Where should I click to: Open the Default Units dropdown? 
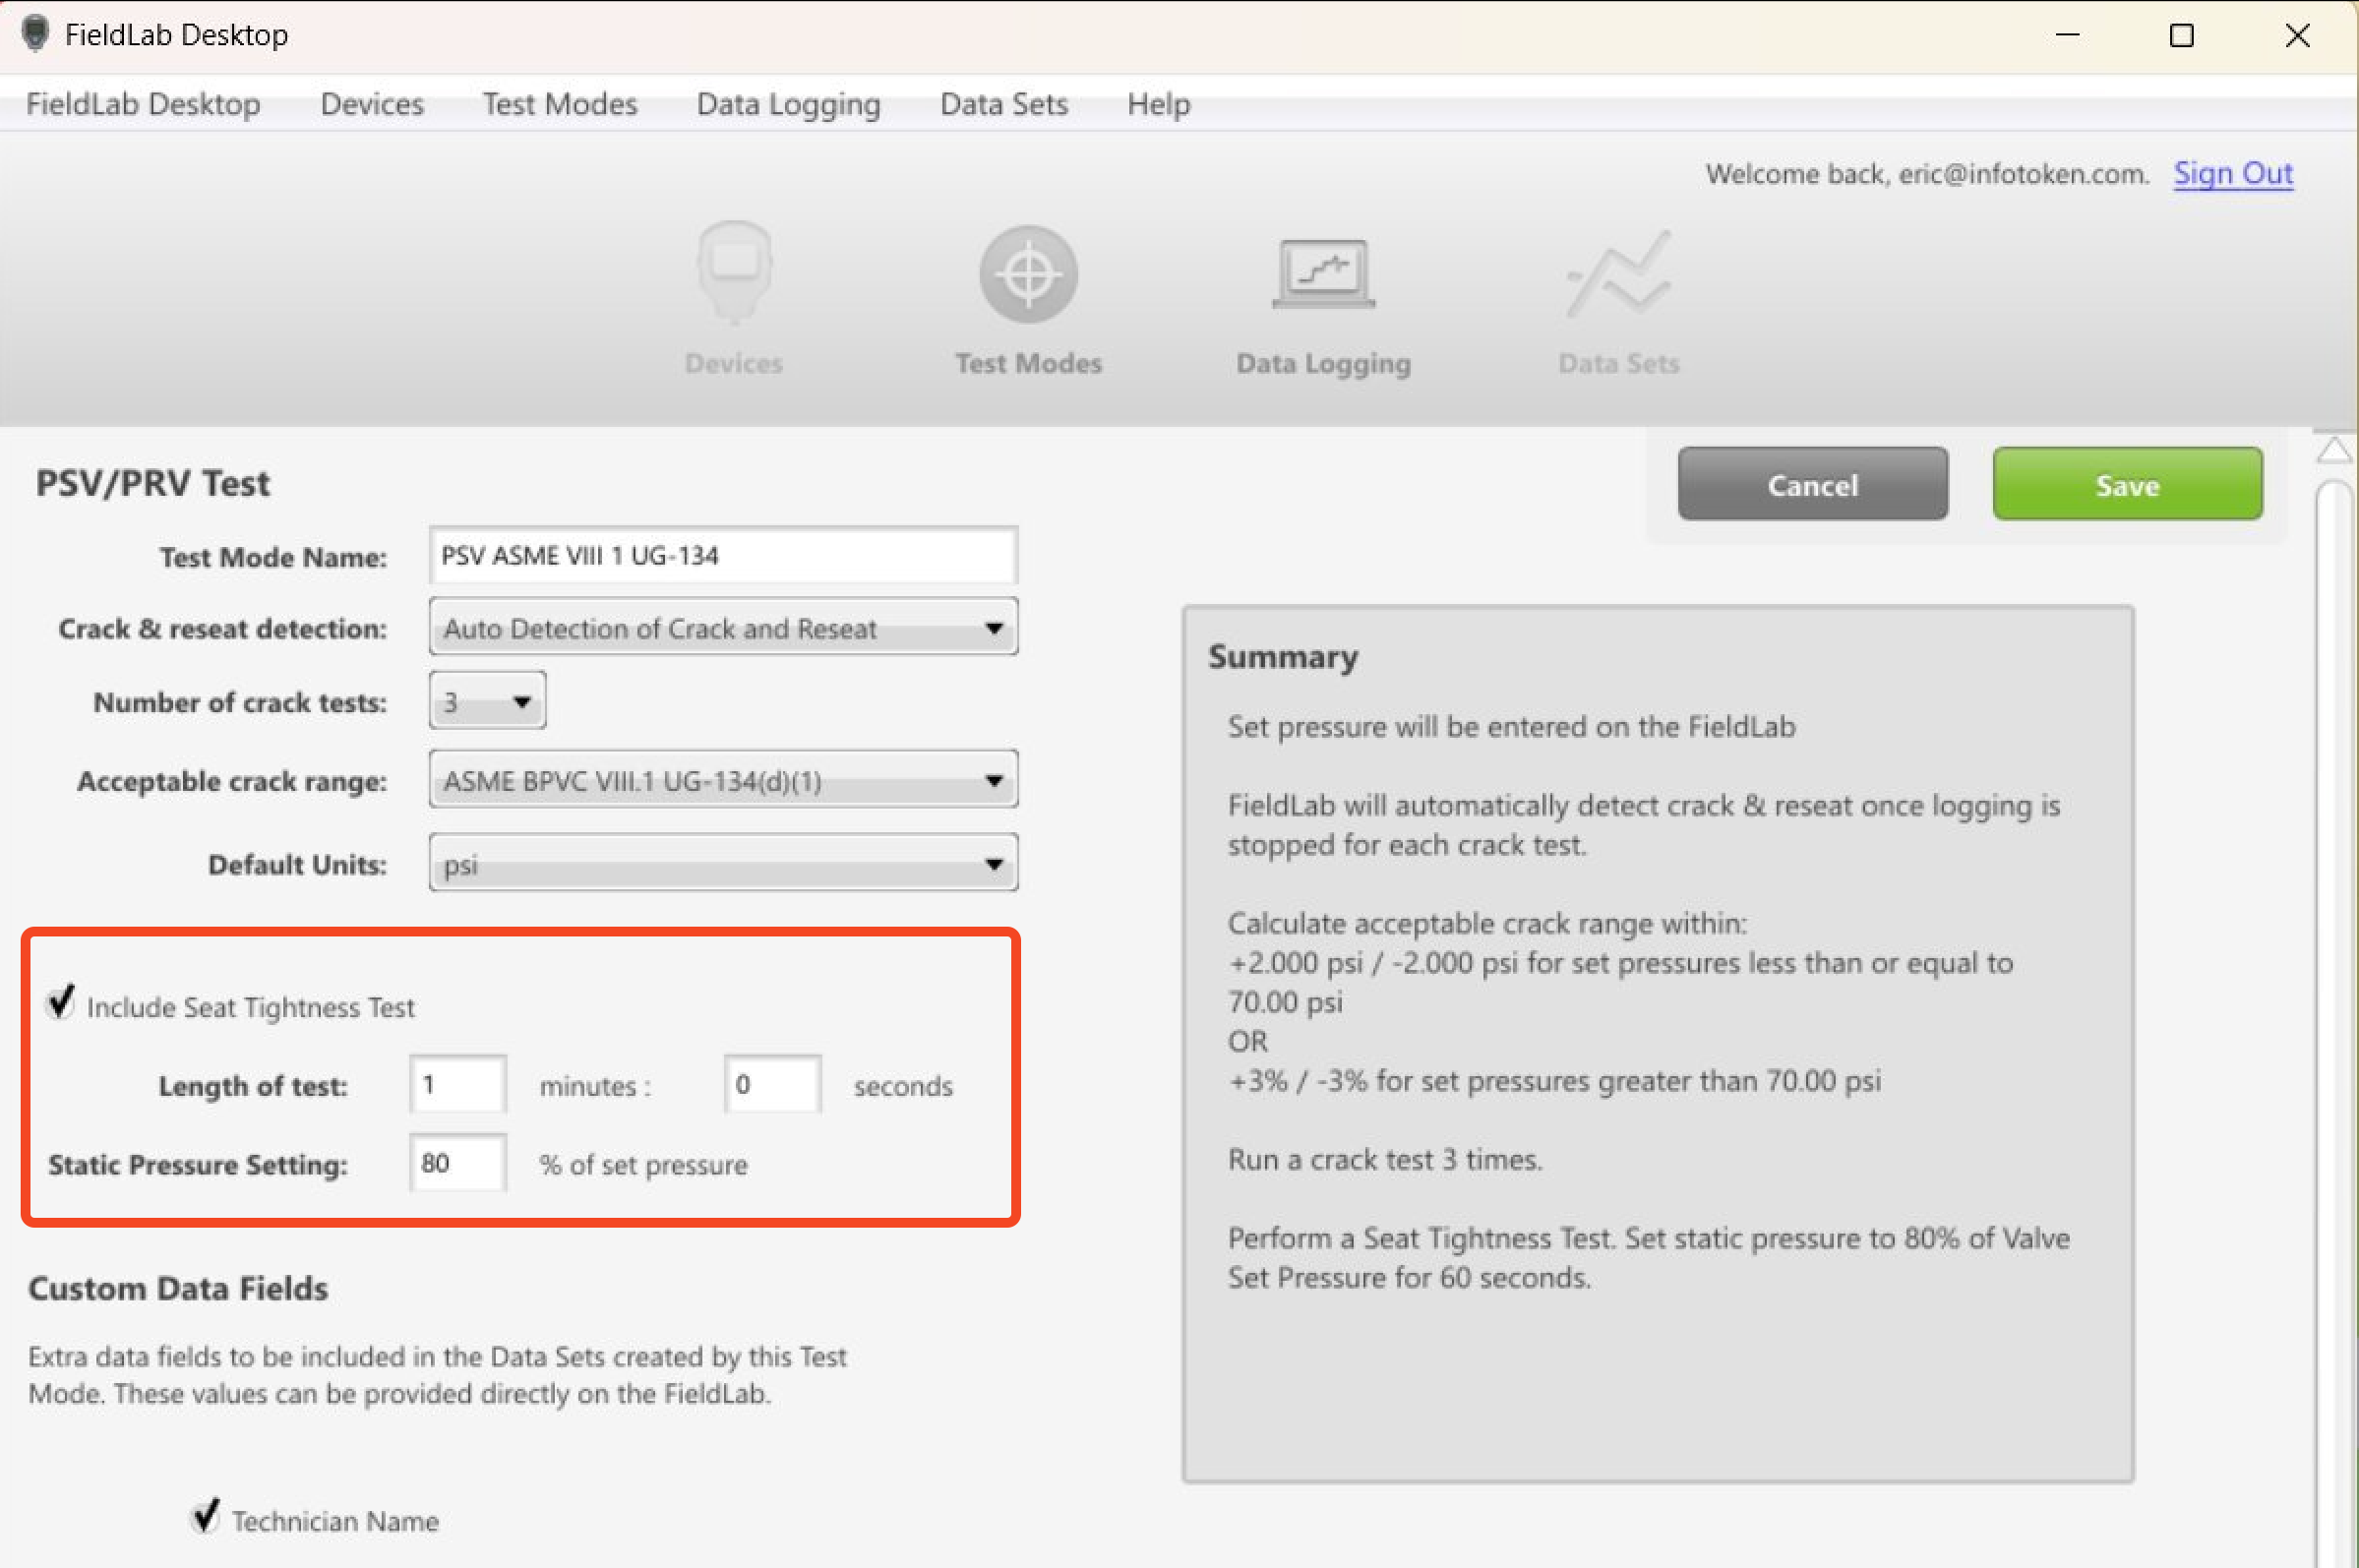pyautogui.click(x=723, y=862)
